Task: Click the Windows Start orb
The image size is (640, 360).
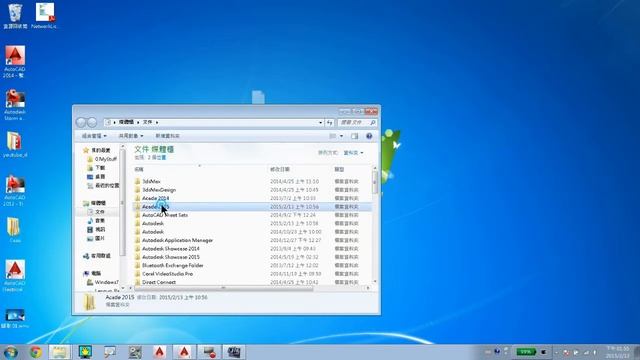Action: click(11, 352)
